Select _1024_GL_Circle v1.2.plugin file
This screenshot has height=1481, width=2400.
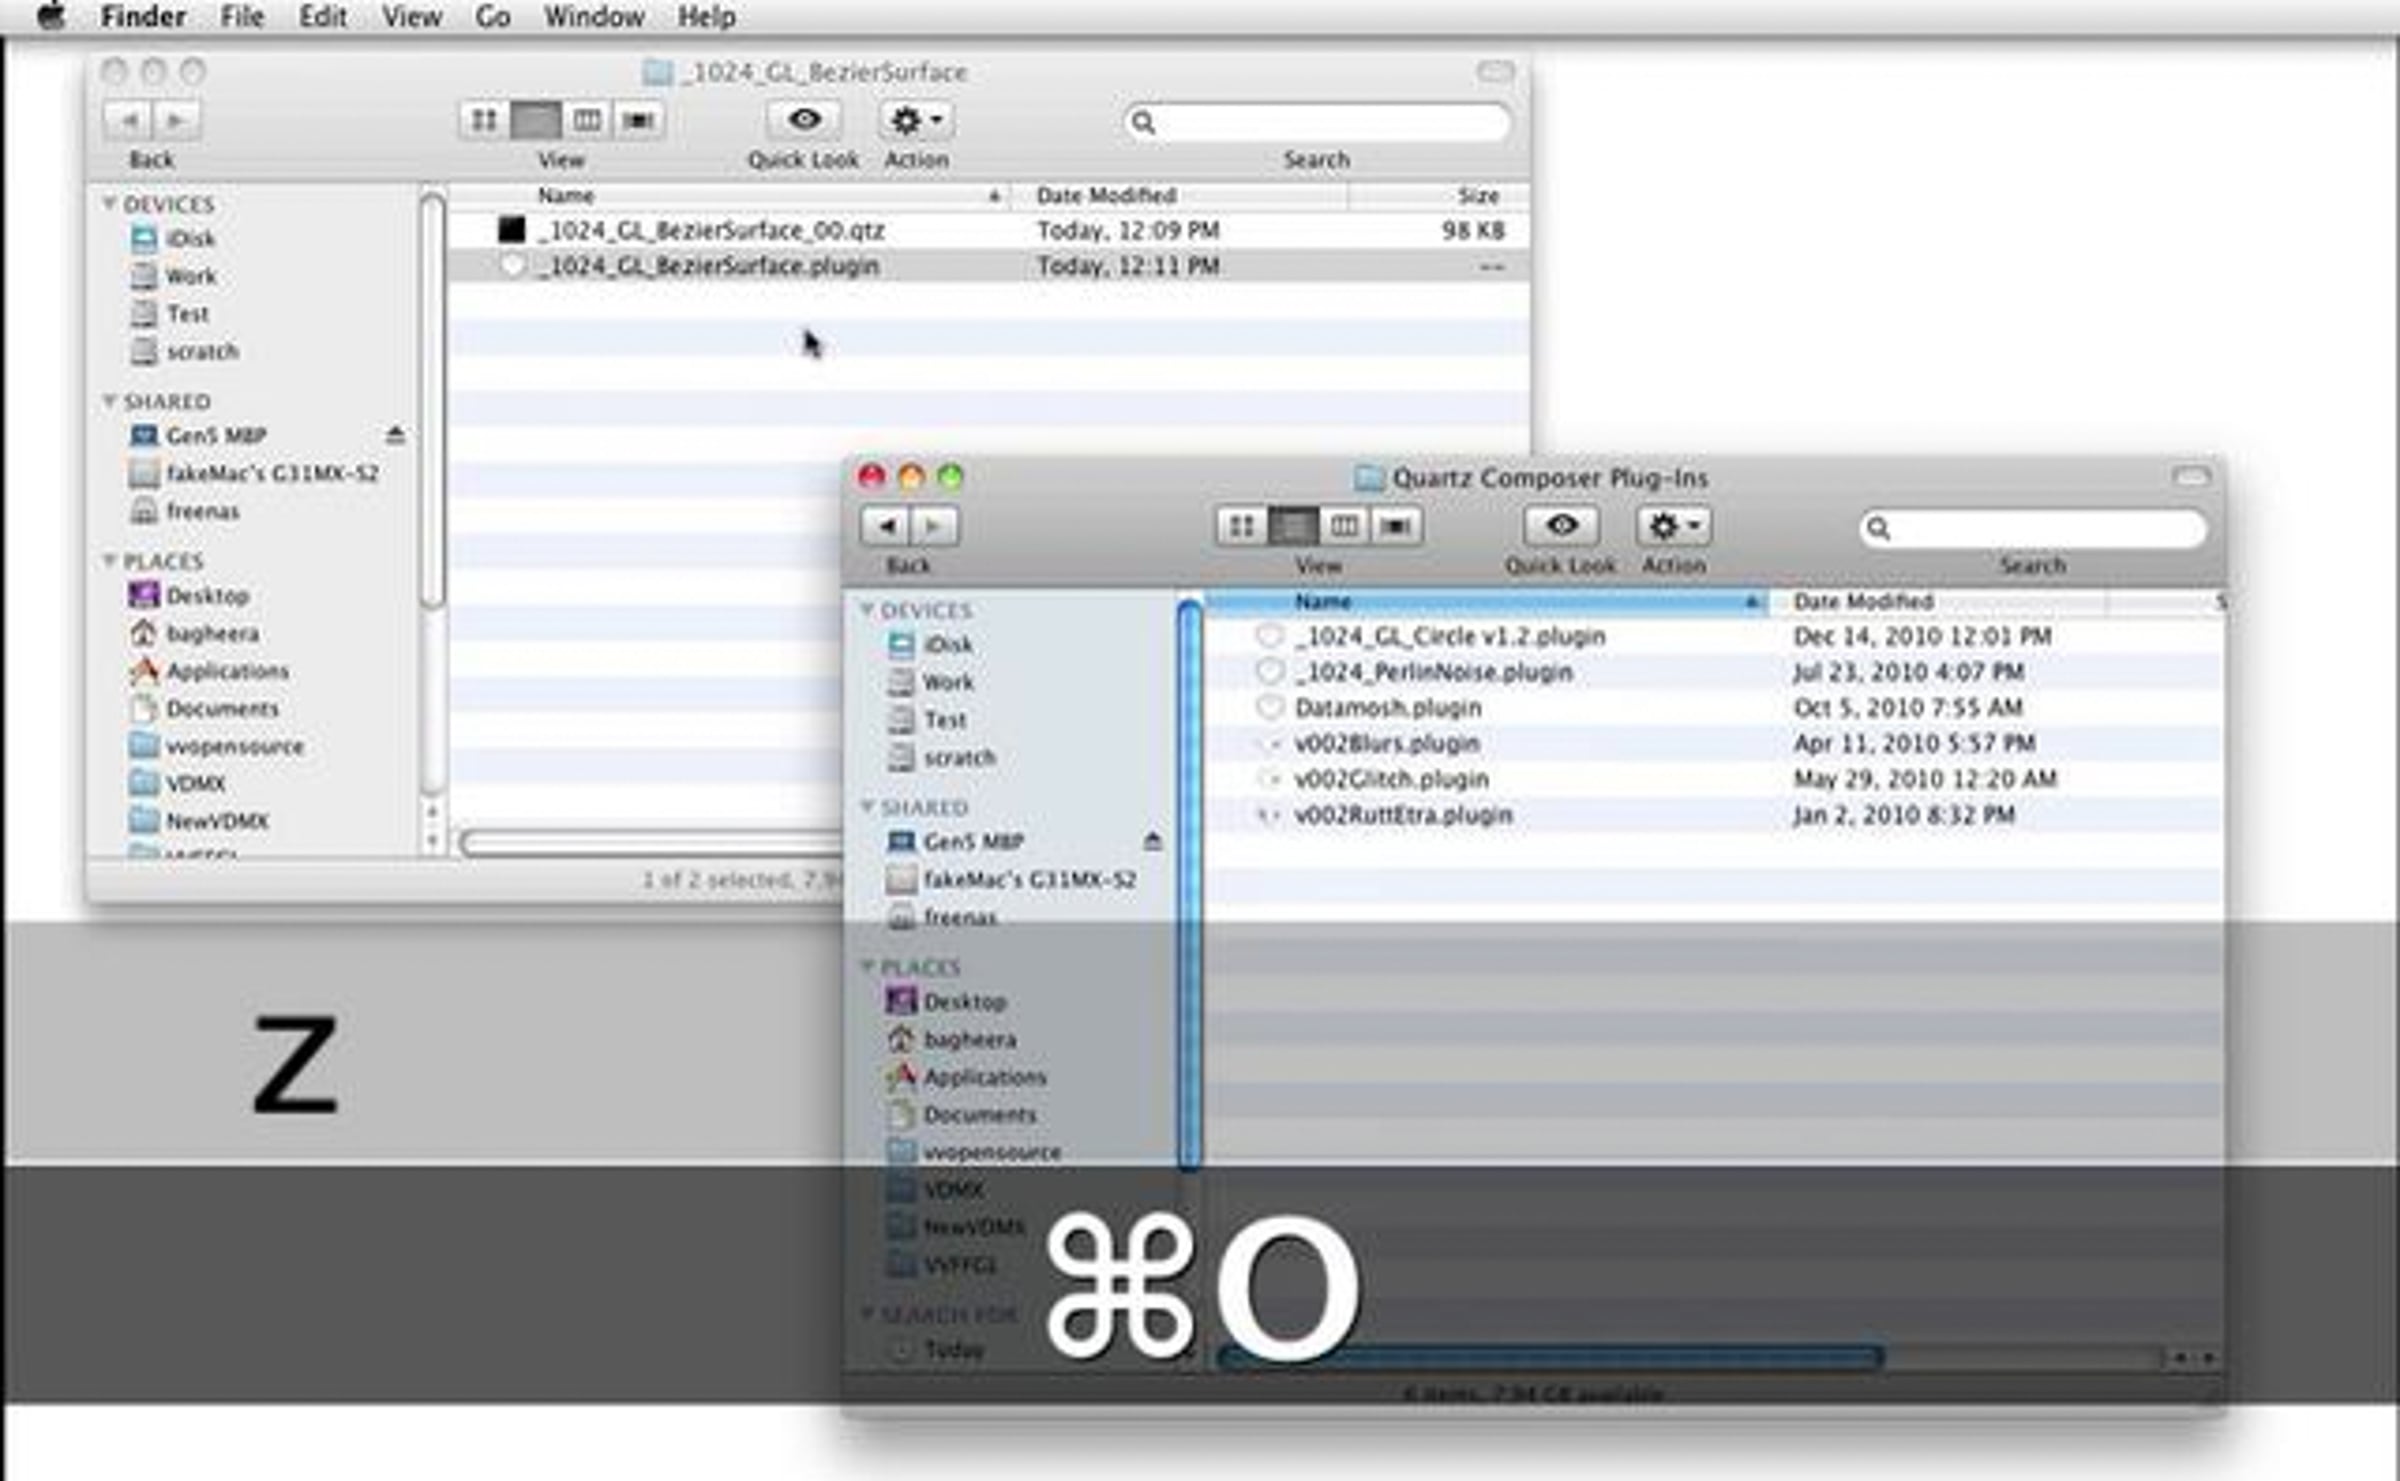[x=1715, y=636]
